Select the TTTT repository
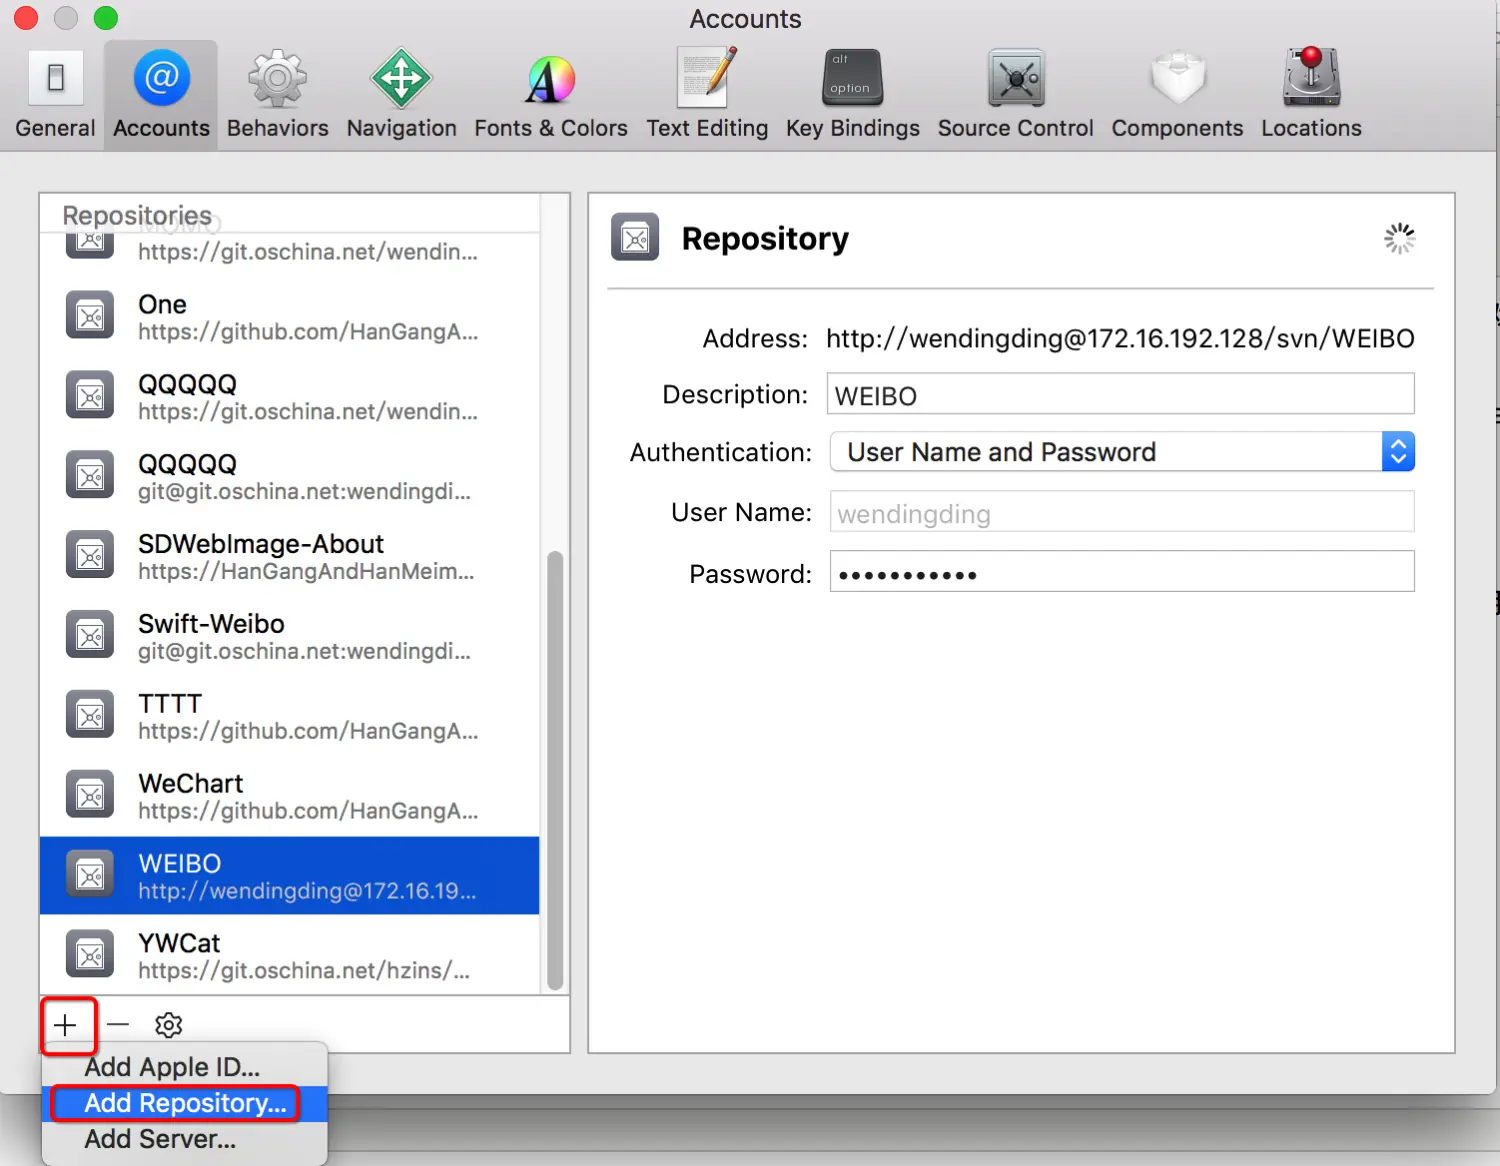The height and width of the screenshot is (1166, 1500). coord(289,717)
